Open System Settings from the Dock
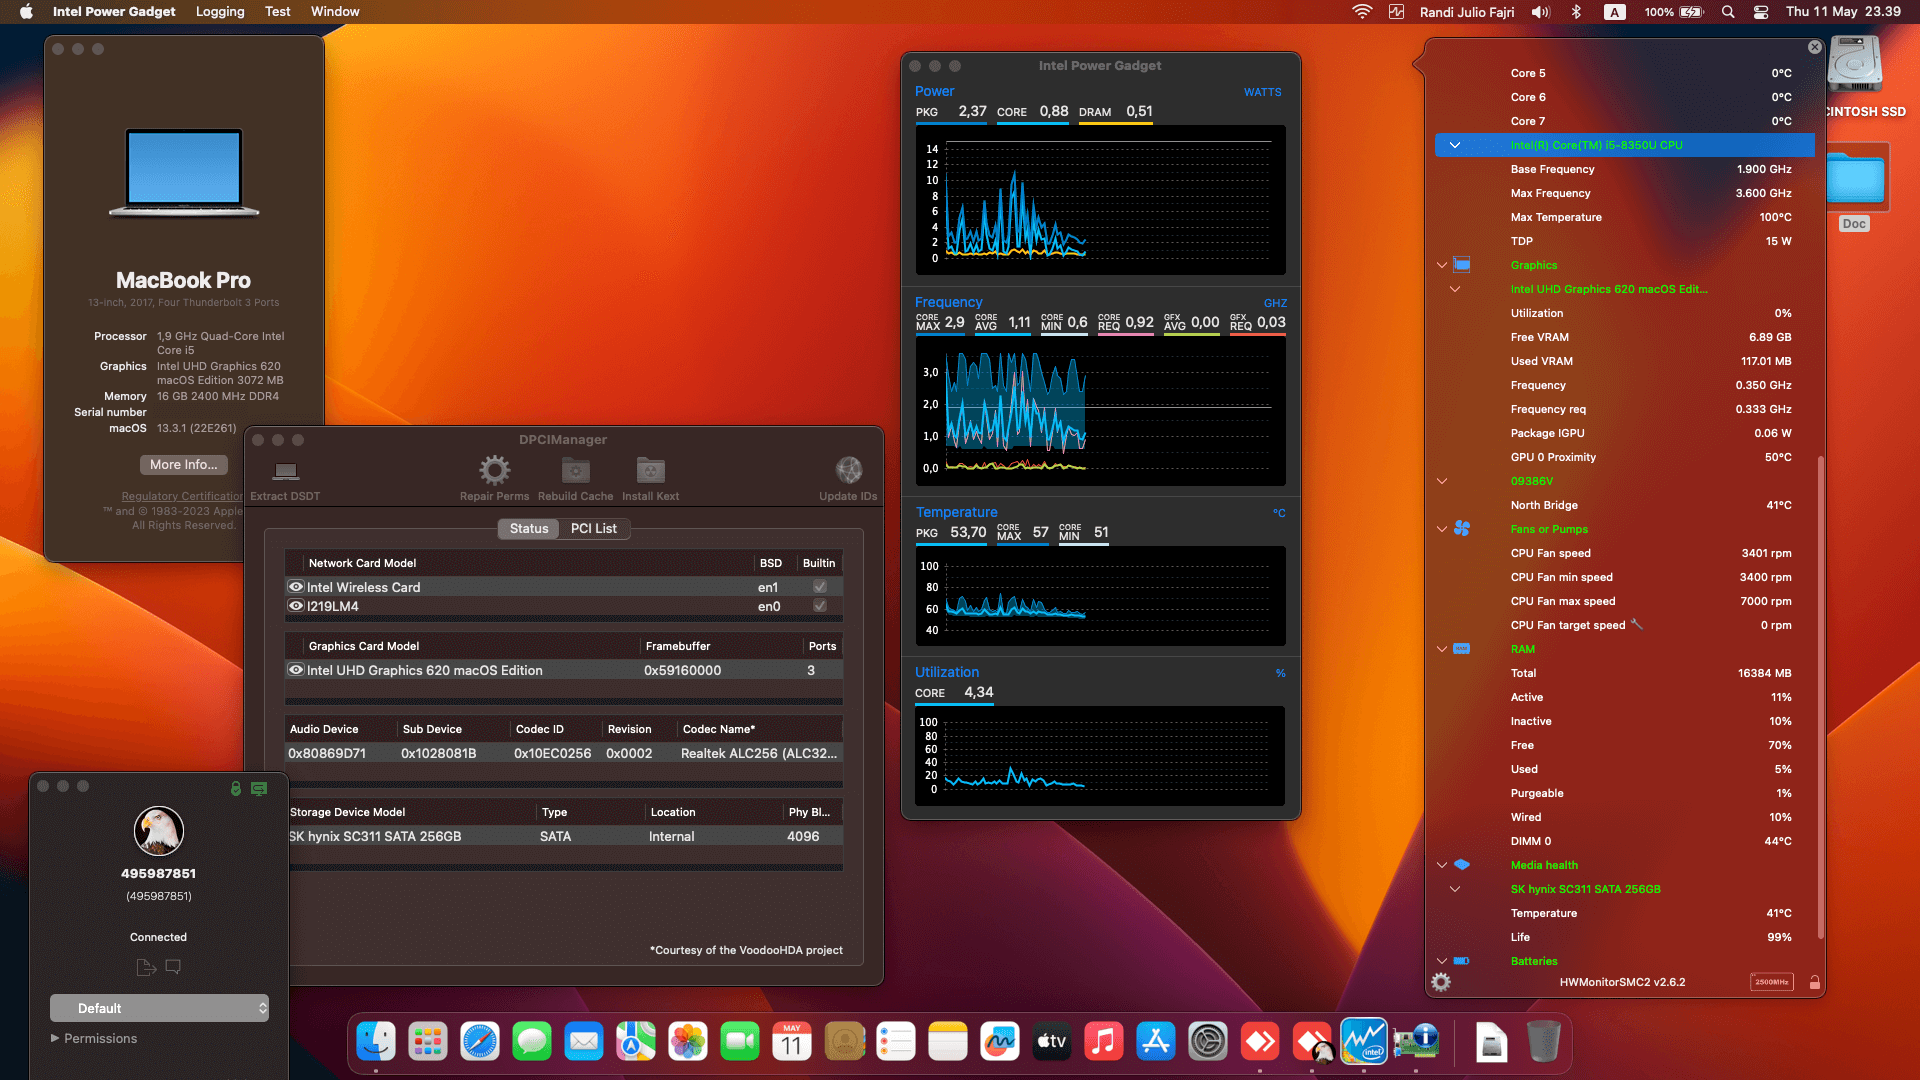 (1208, 1042)
